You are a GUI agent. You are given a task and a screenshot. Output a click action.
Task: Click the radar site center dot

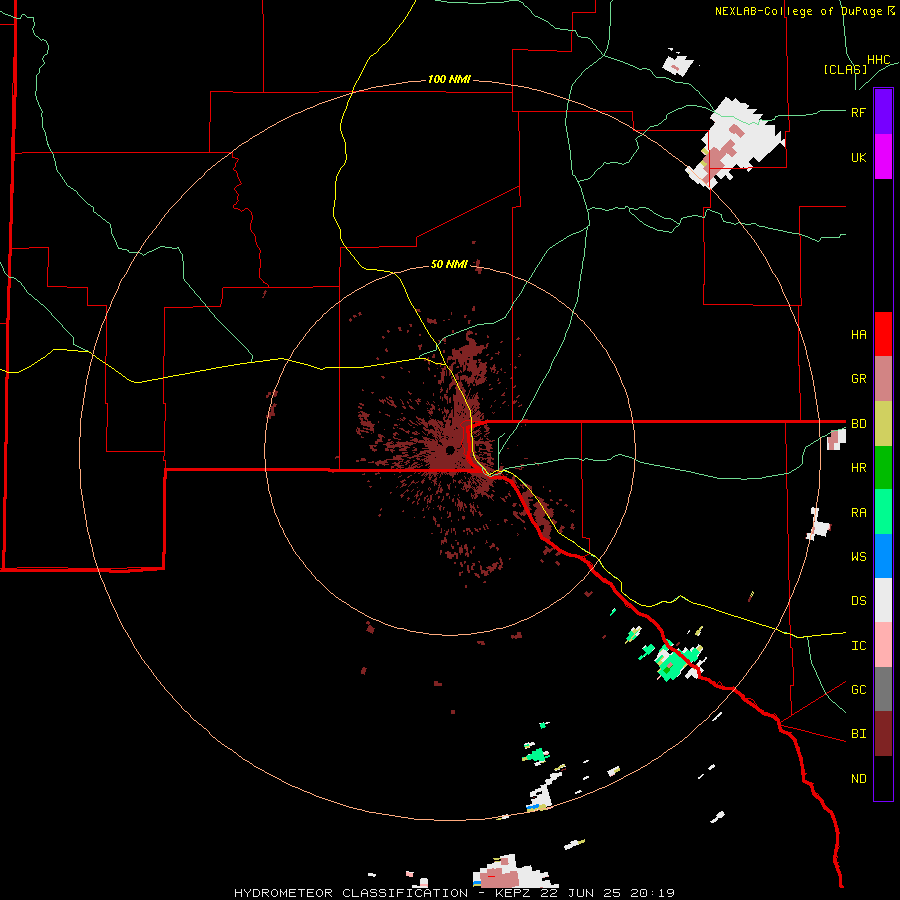(x=450, y=449)
